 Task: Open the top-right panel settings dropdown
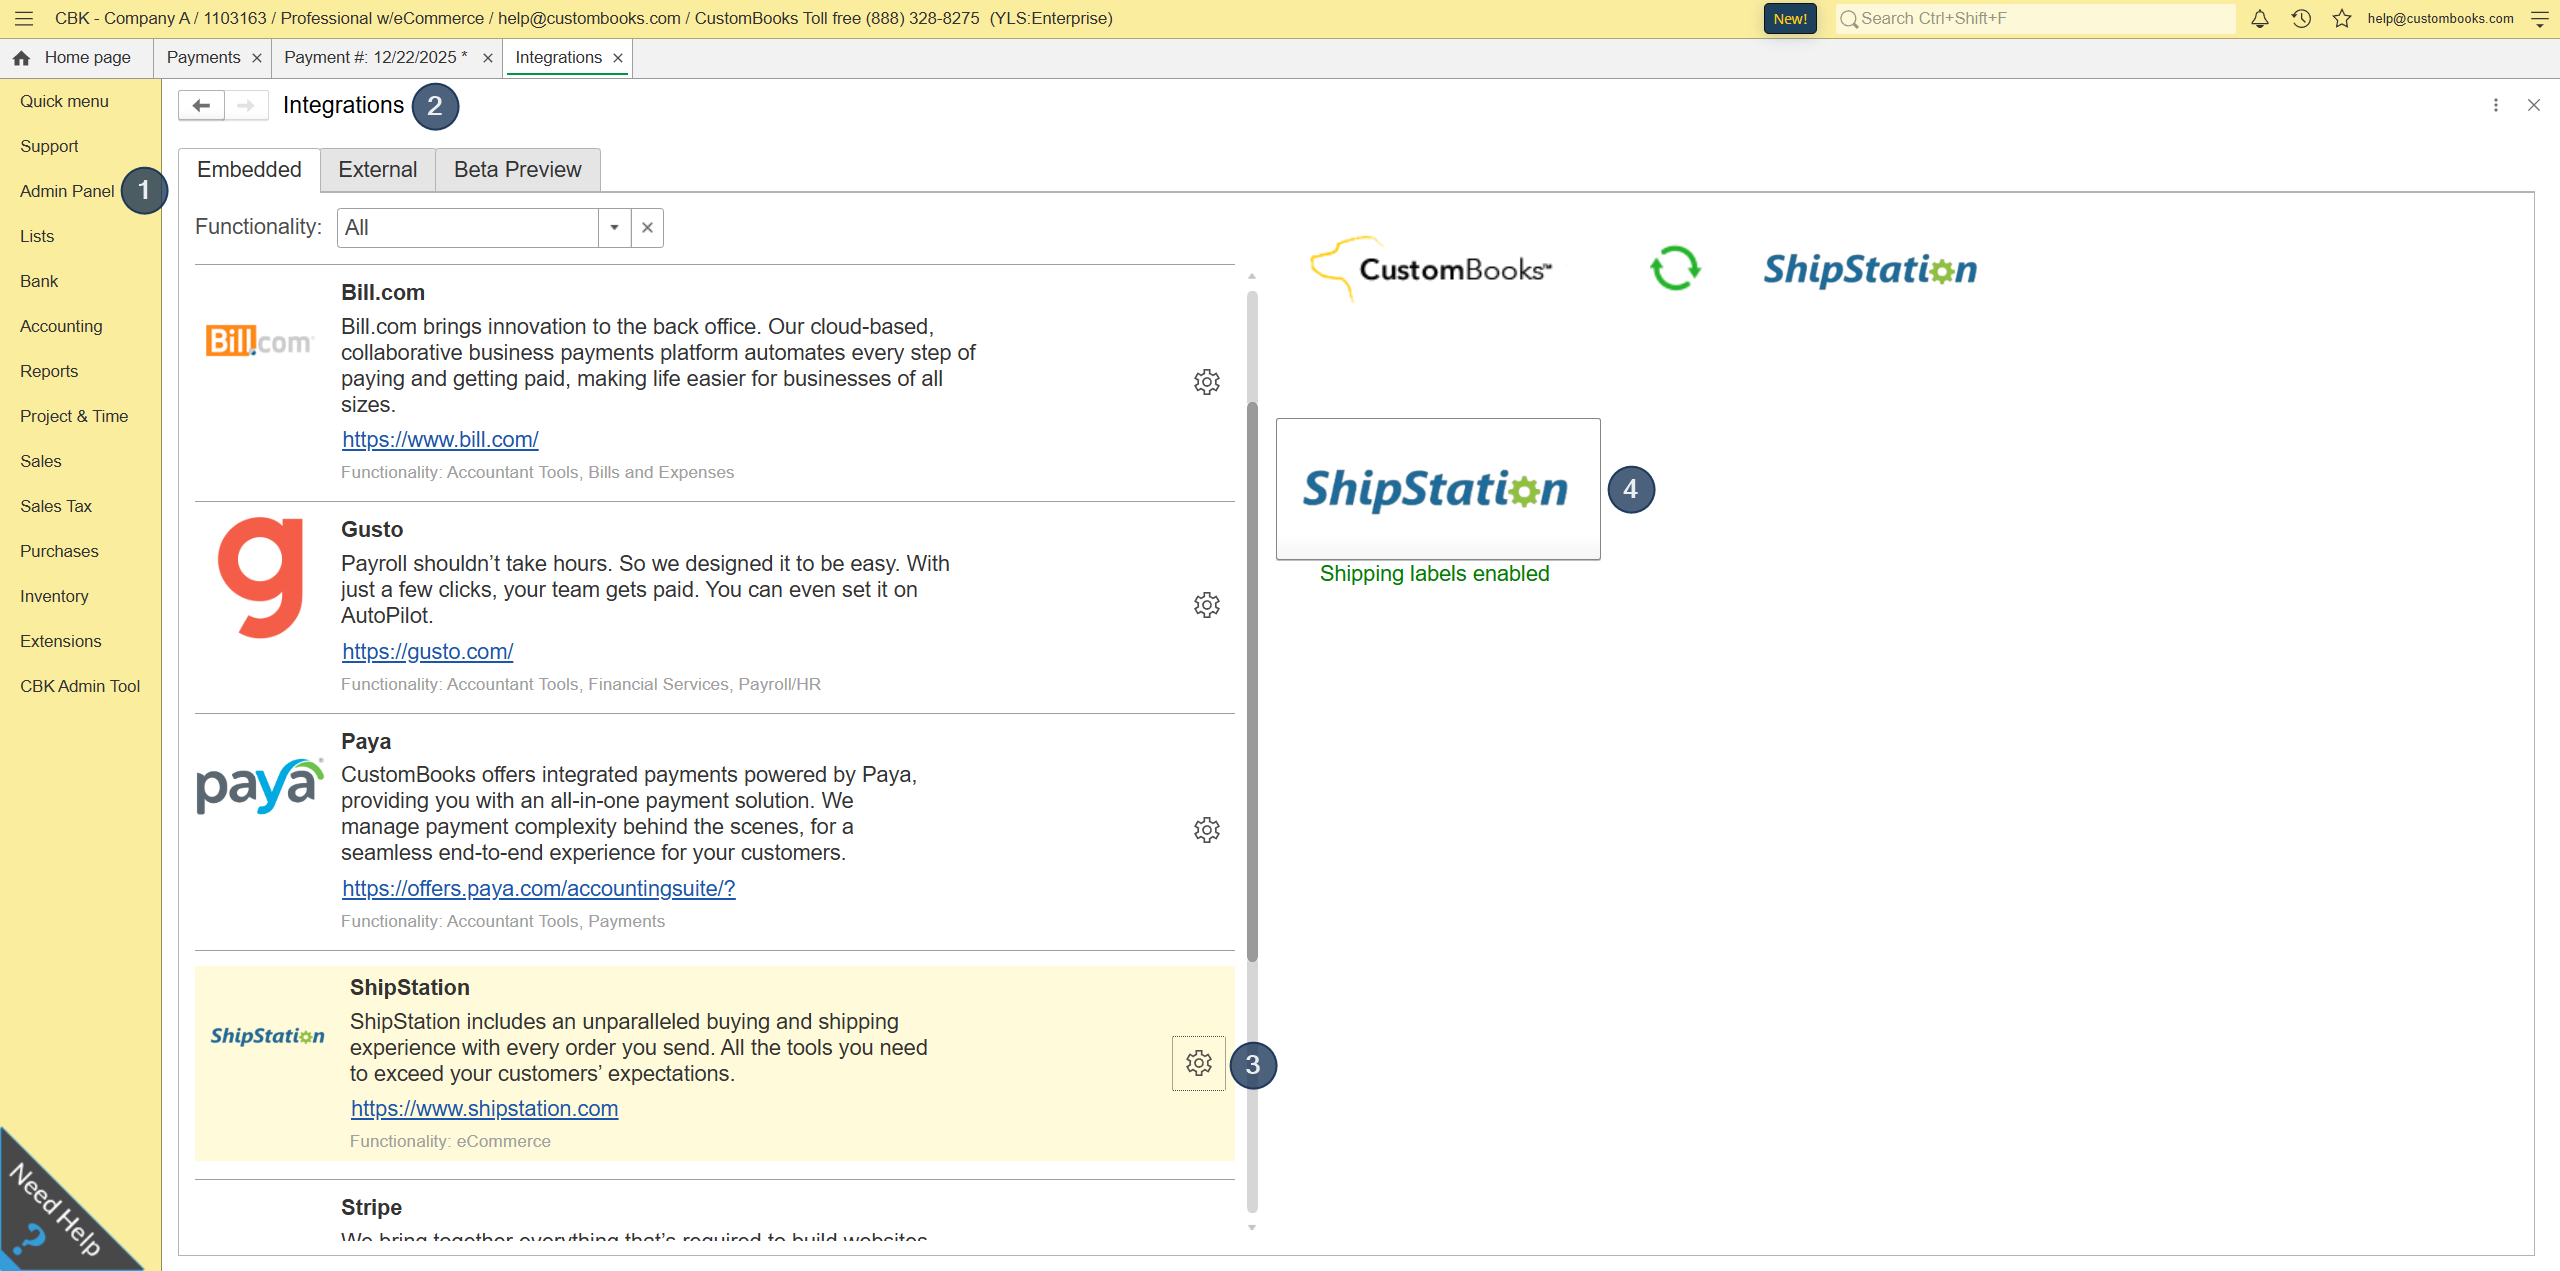coord(2539,18)
